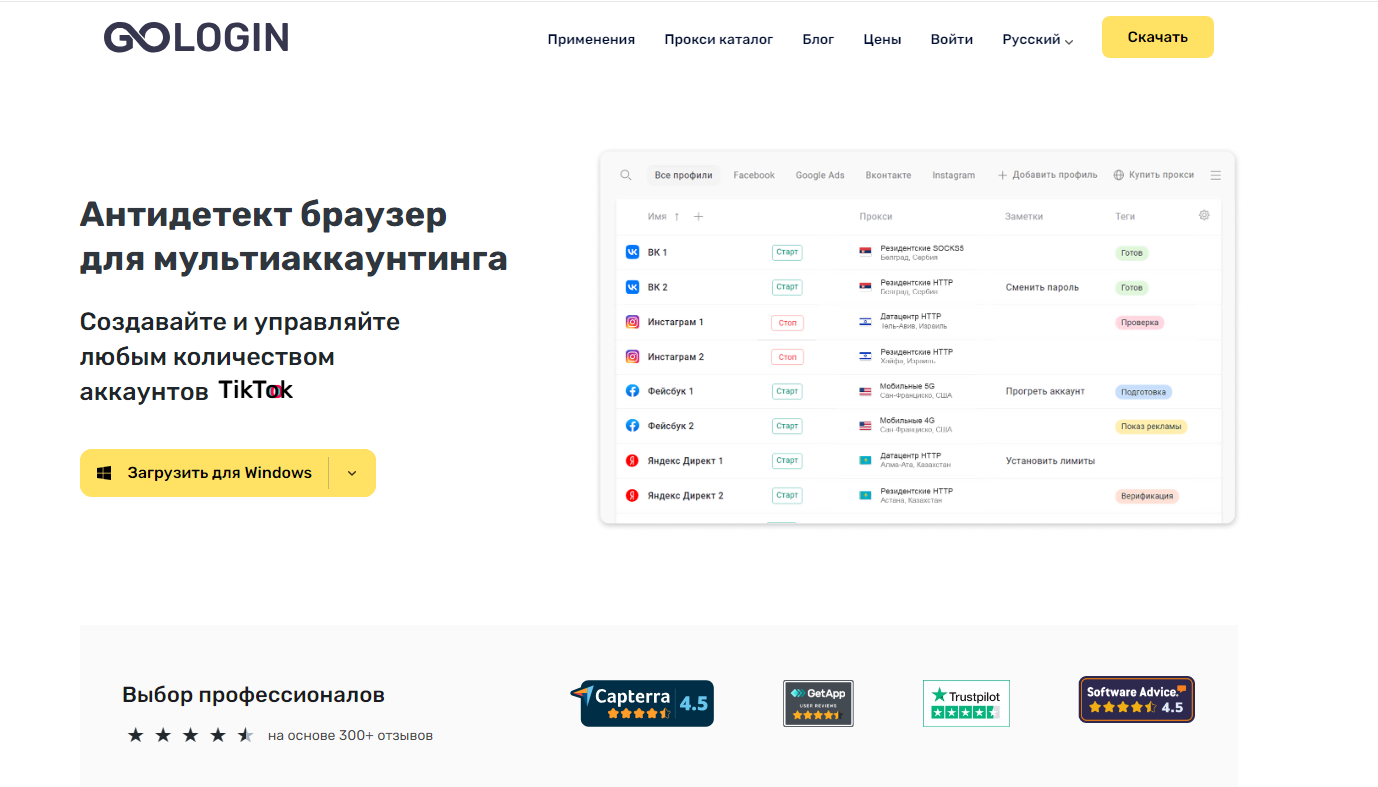Click the Прогреть аккаунт note
This screenshot has height=787, width=1378.
tap(1045, 391)
